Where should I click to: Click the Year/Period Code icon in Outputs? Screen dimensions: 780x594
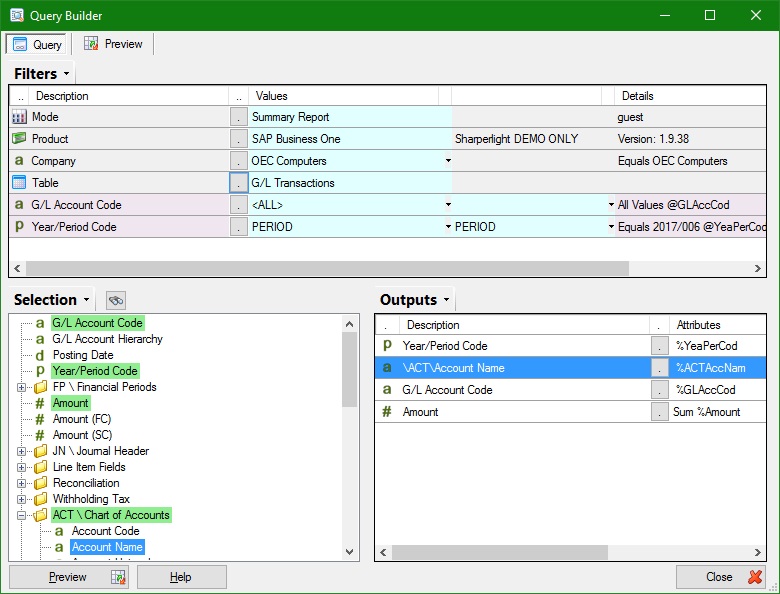point(387,346)
